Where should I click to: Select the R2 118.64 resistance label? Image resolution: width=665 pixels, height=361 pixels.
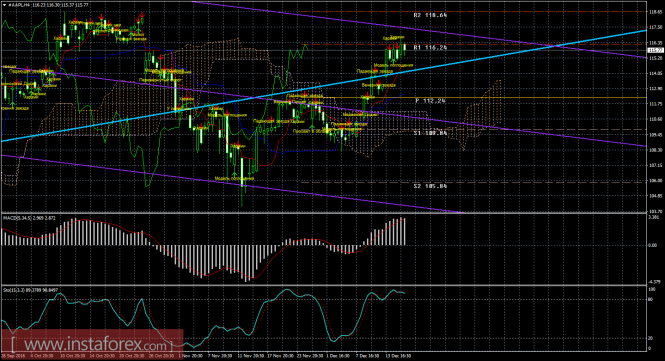[x=430, y=15]
